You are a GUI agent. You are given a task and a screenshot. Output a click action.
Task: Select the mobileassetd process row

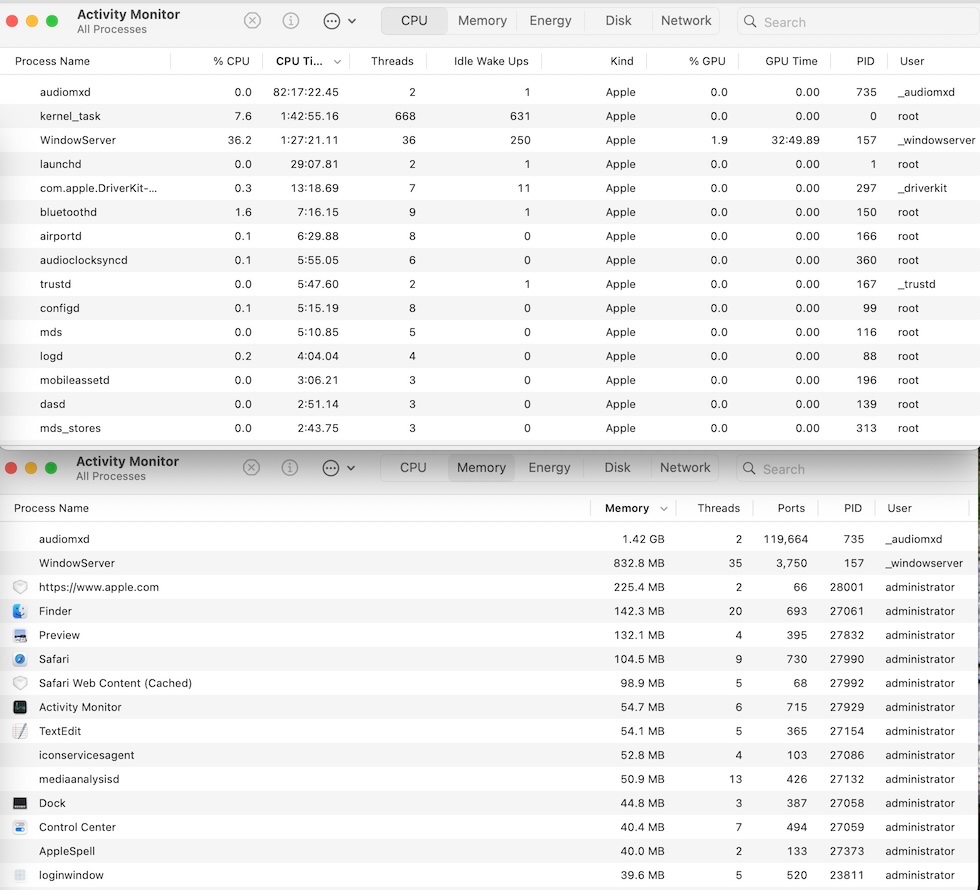[490, 380]
